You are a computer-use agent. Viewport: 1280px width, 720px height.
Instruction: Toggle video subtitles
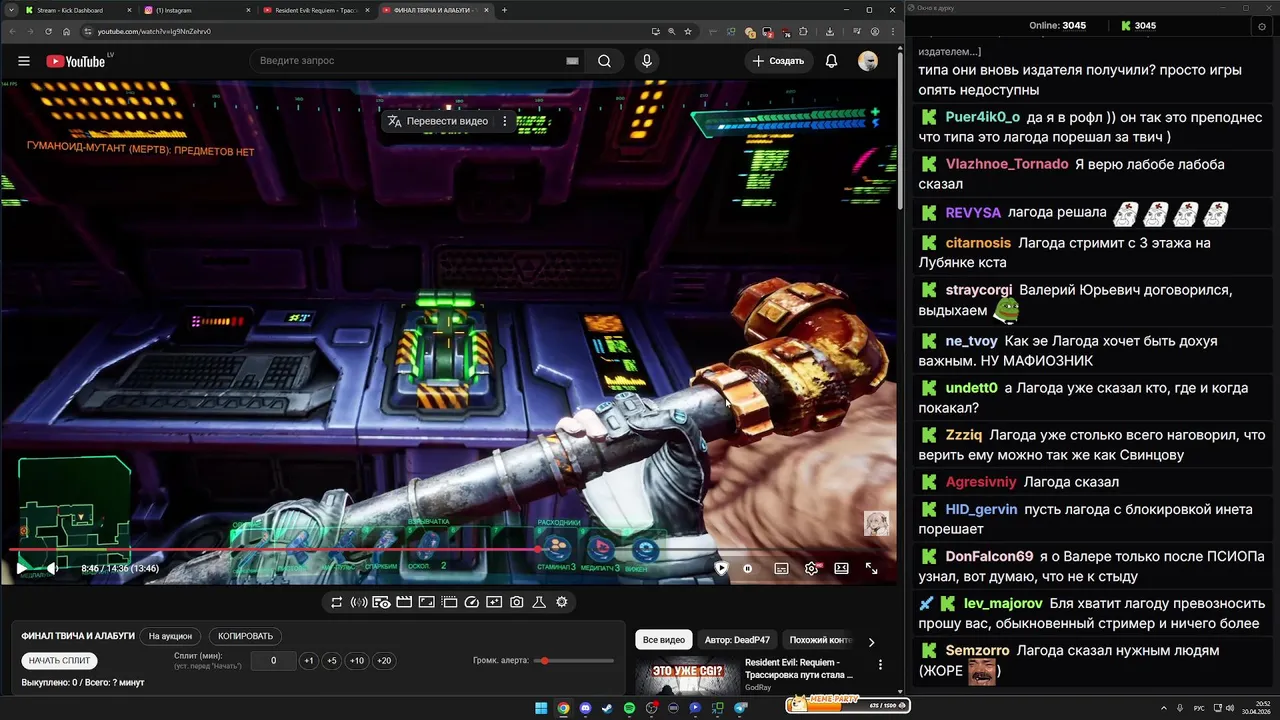781,568
